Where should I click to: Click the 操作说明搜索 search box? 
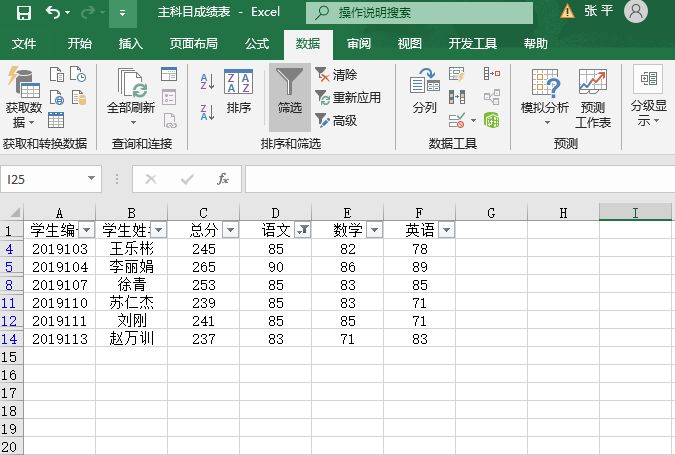(x=419, y=12)
